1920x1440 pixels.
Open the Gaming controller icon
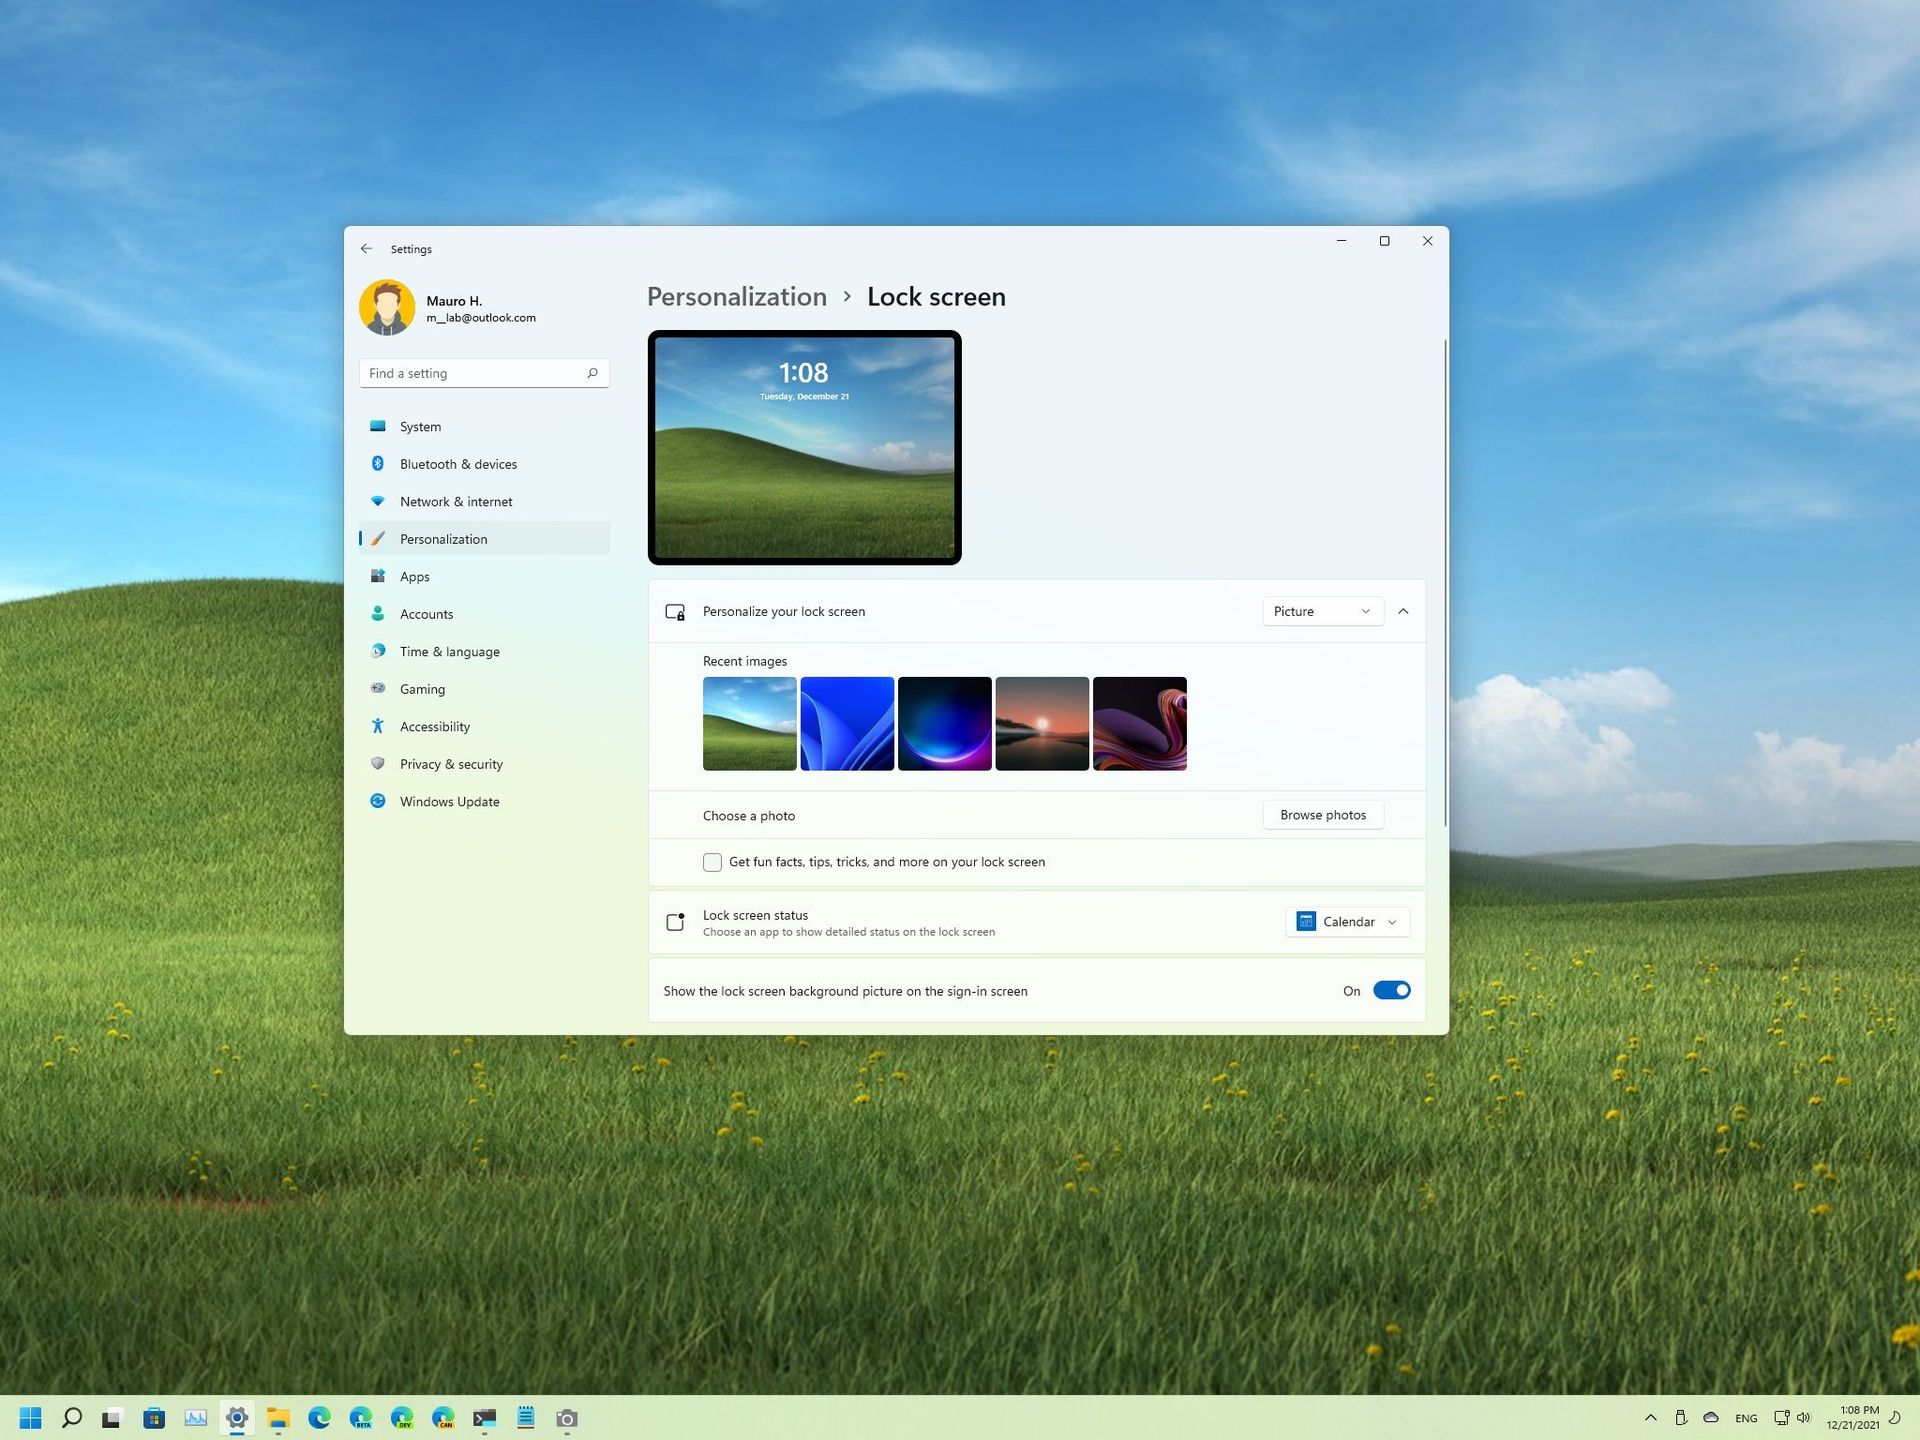pyautogui.click(x=378, y=688)
